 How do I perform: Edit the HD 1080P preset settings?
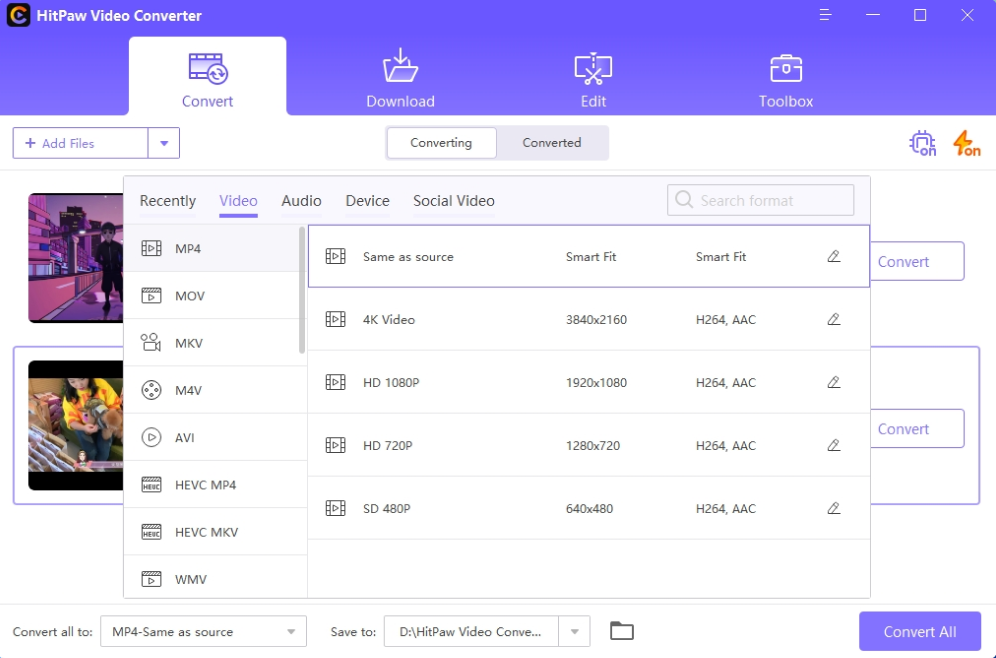[x=833, y=382]
